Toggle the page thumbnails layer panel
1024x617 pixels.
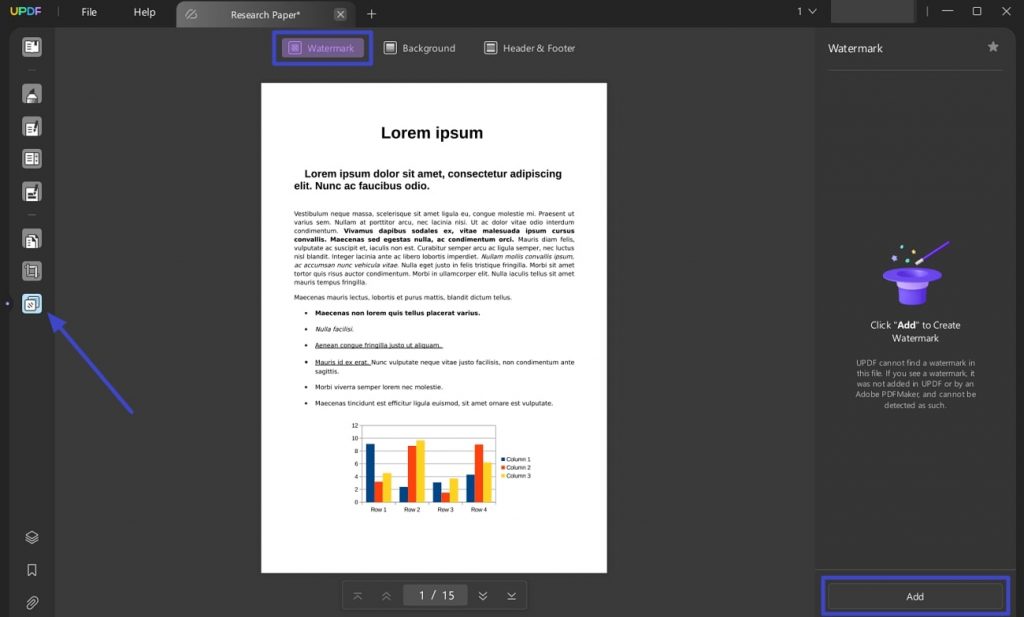point(31,537)
